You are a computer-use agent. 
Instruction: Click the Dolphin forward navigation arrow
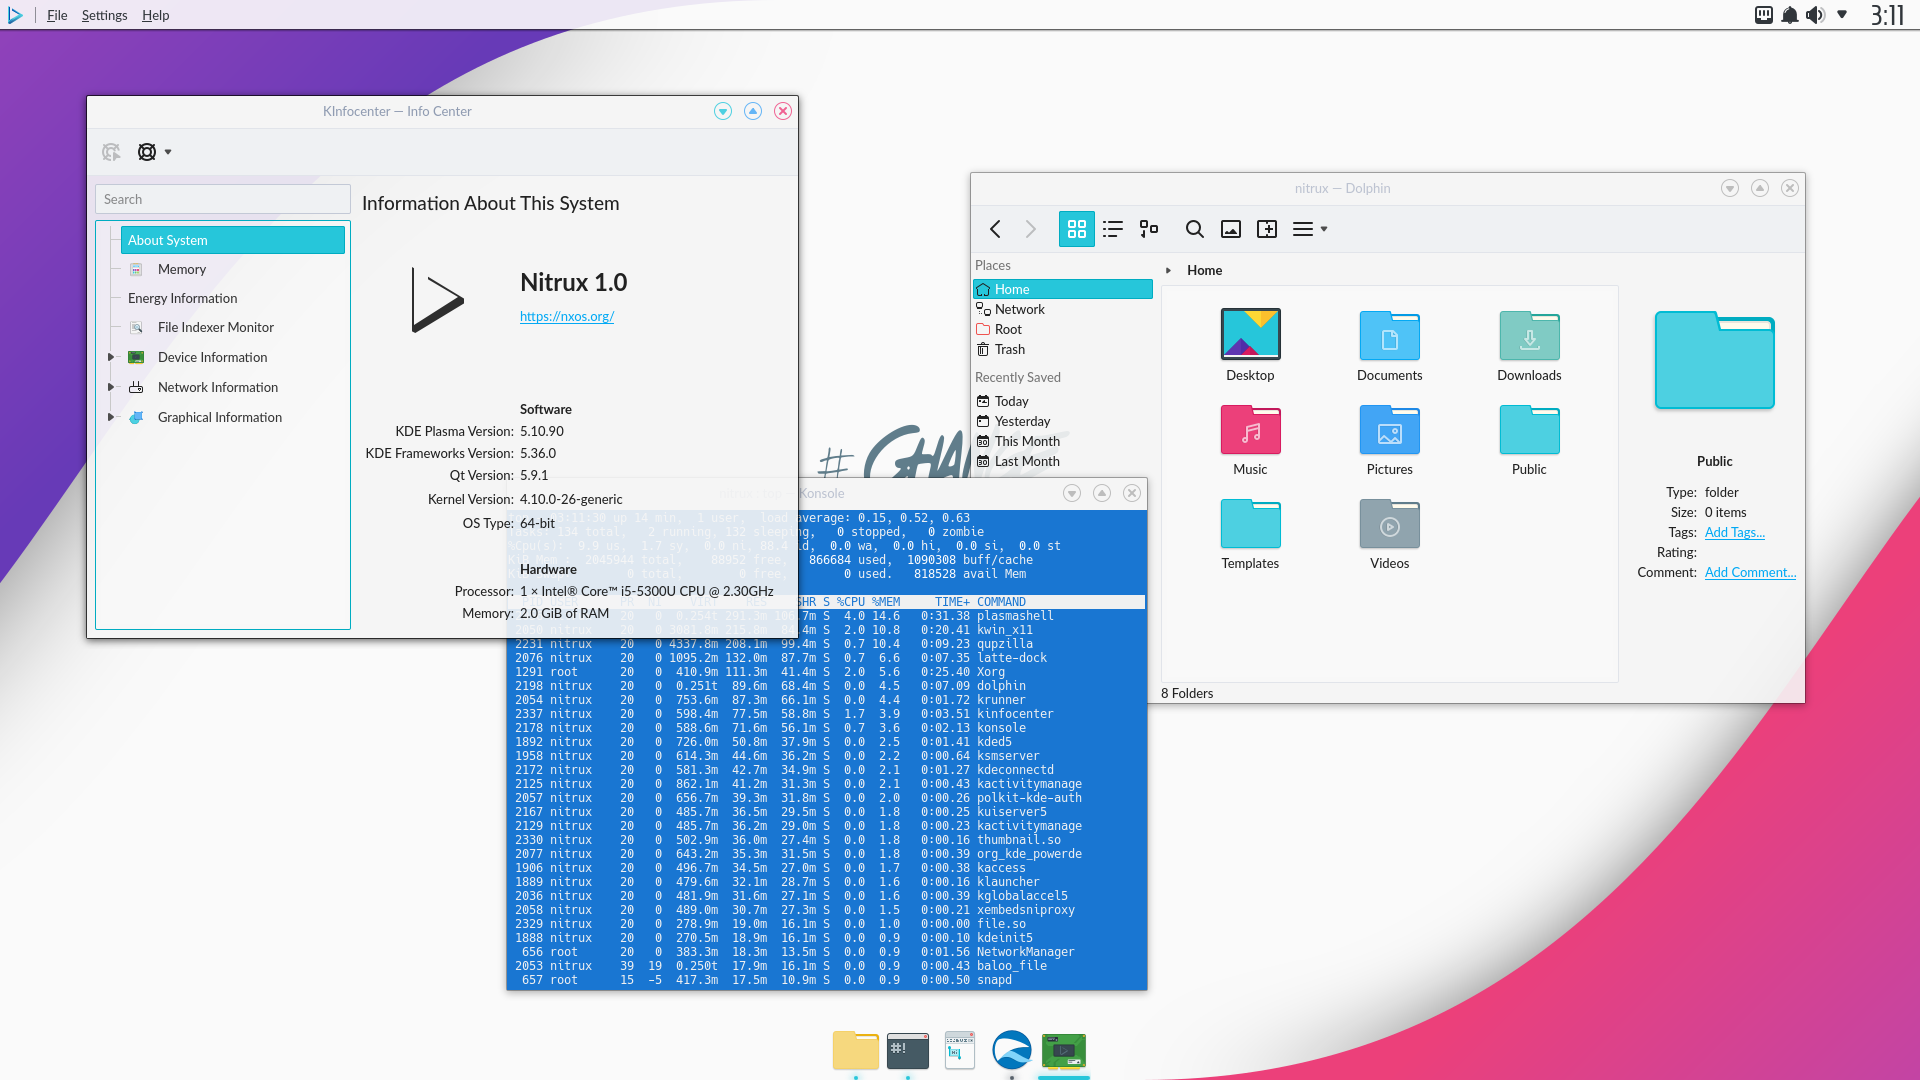click(x=1031, y=229)
